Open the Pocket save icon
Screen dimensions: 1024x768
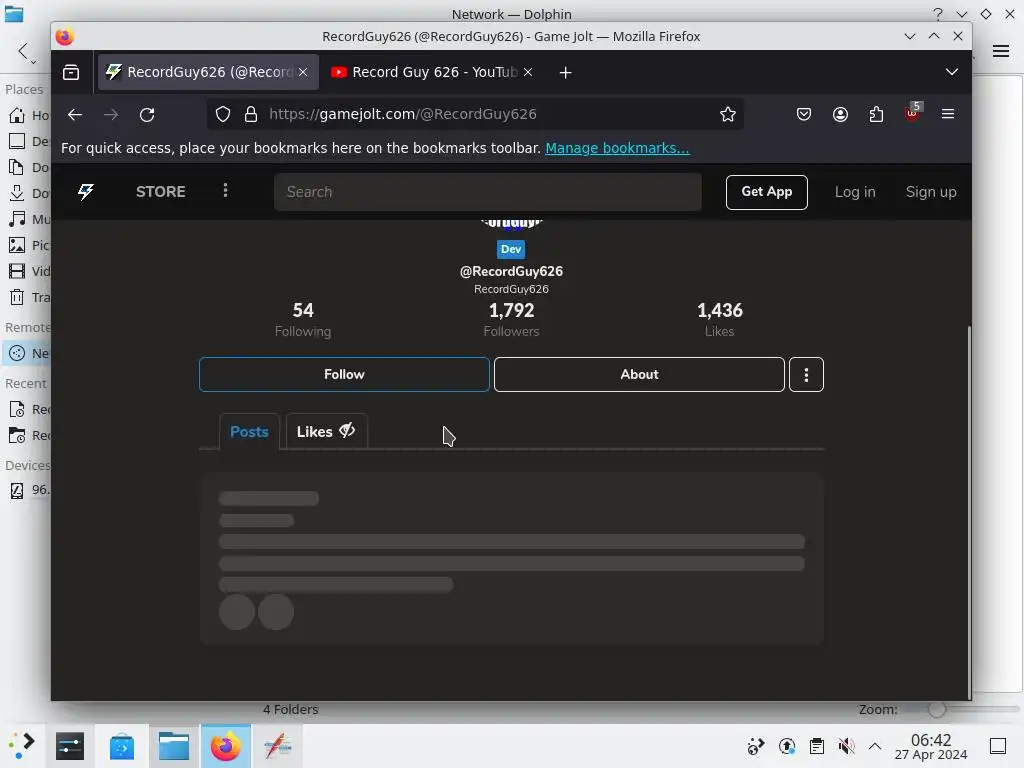point(804,114)
